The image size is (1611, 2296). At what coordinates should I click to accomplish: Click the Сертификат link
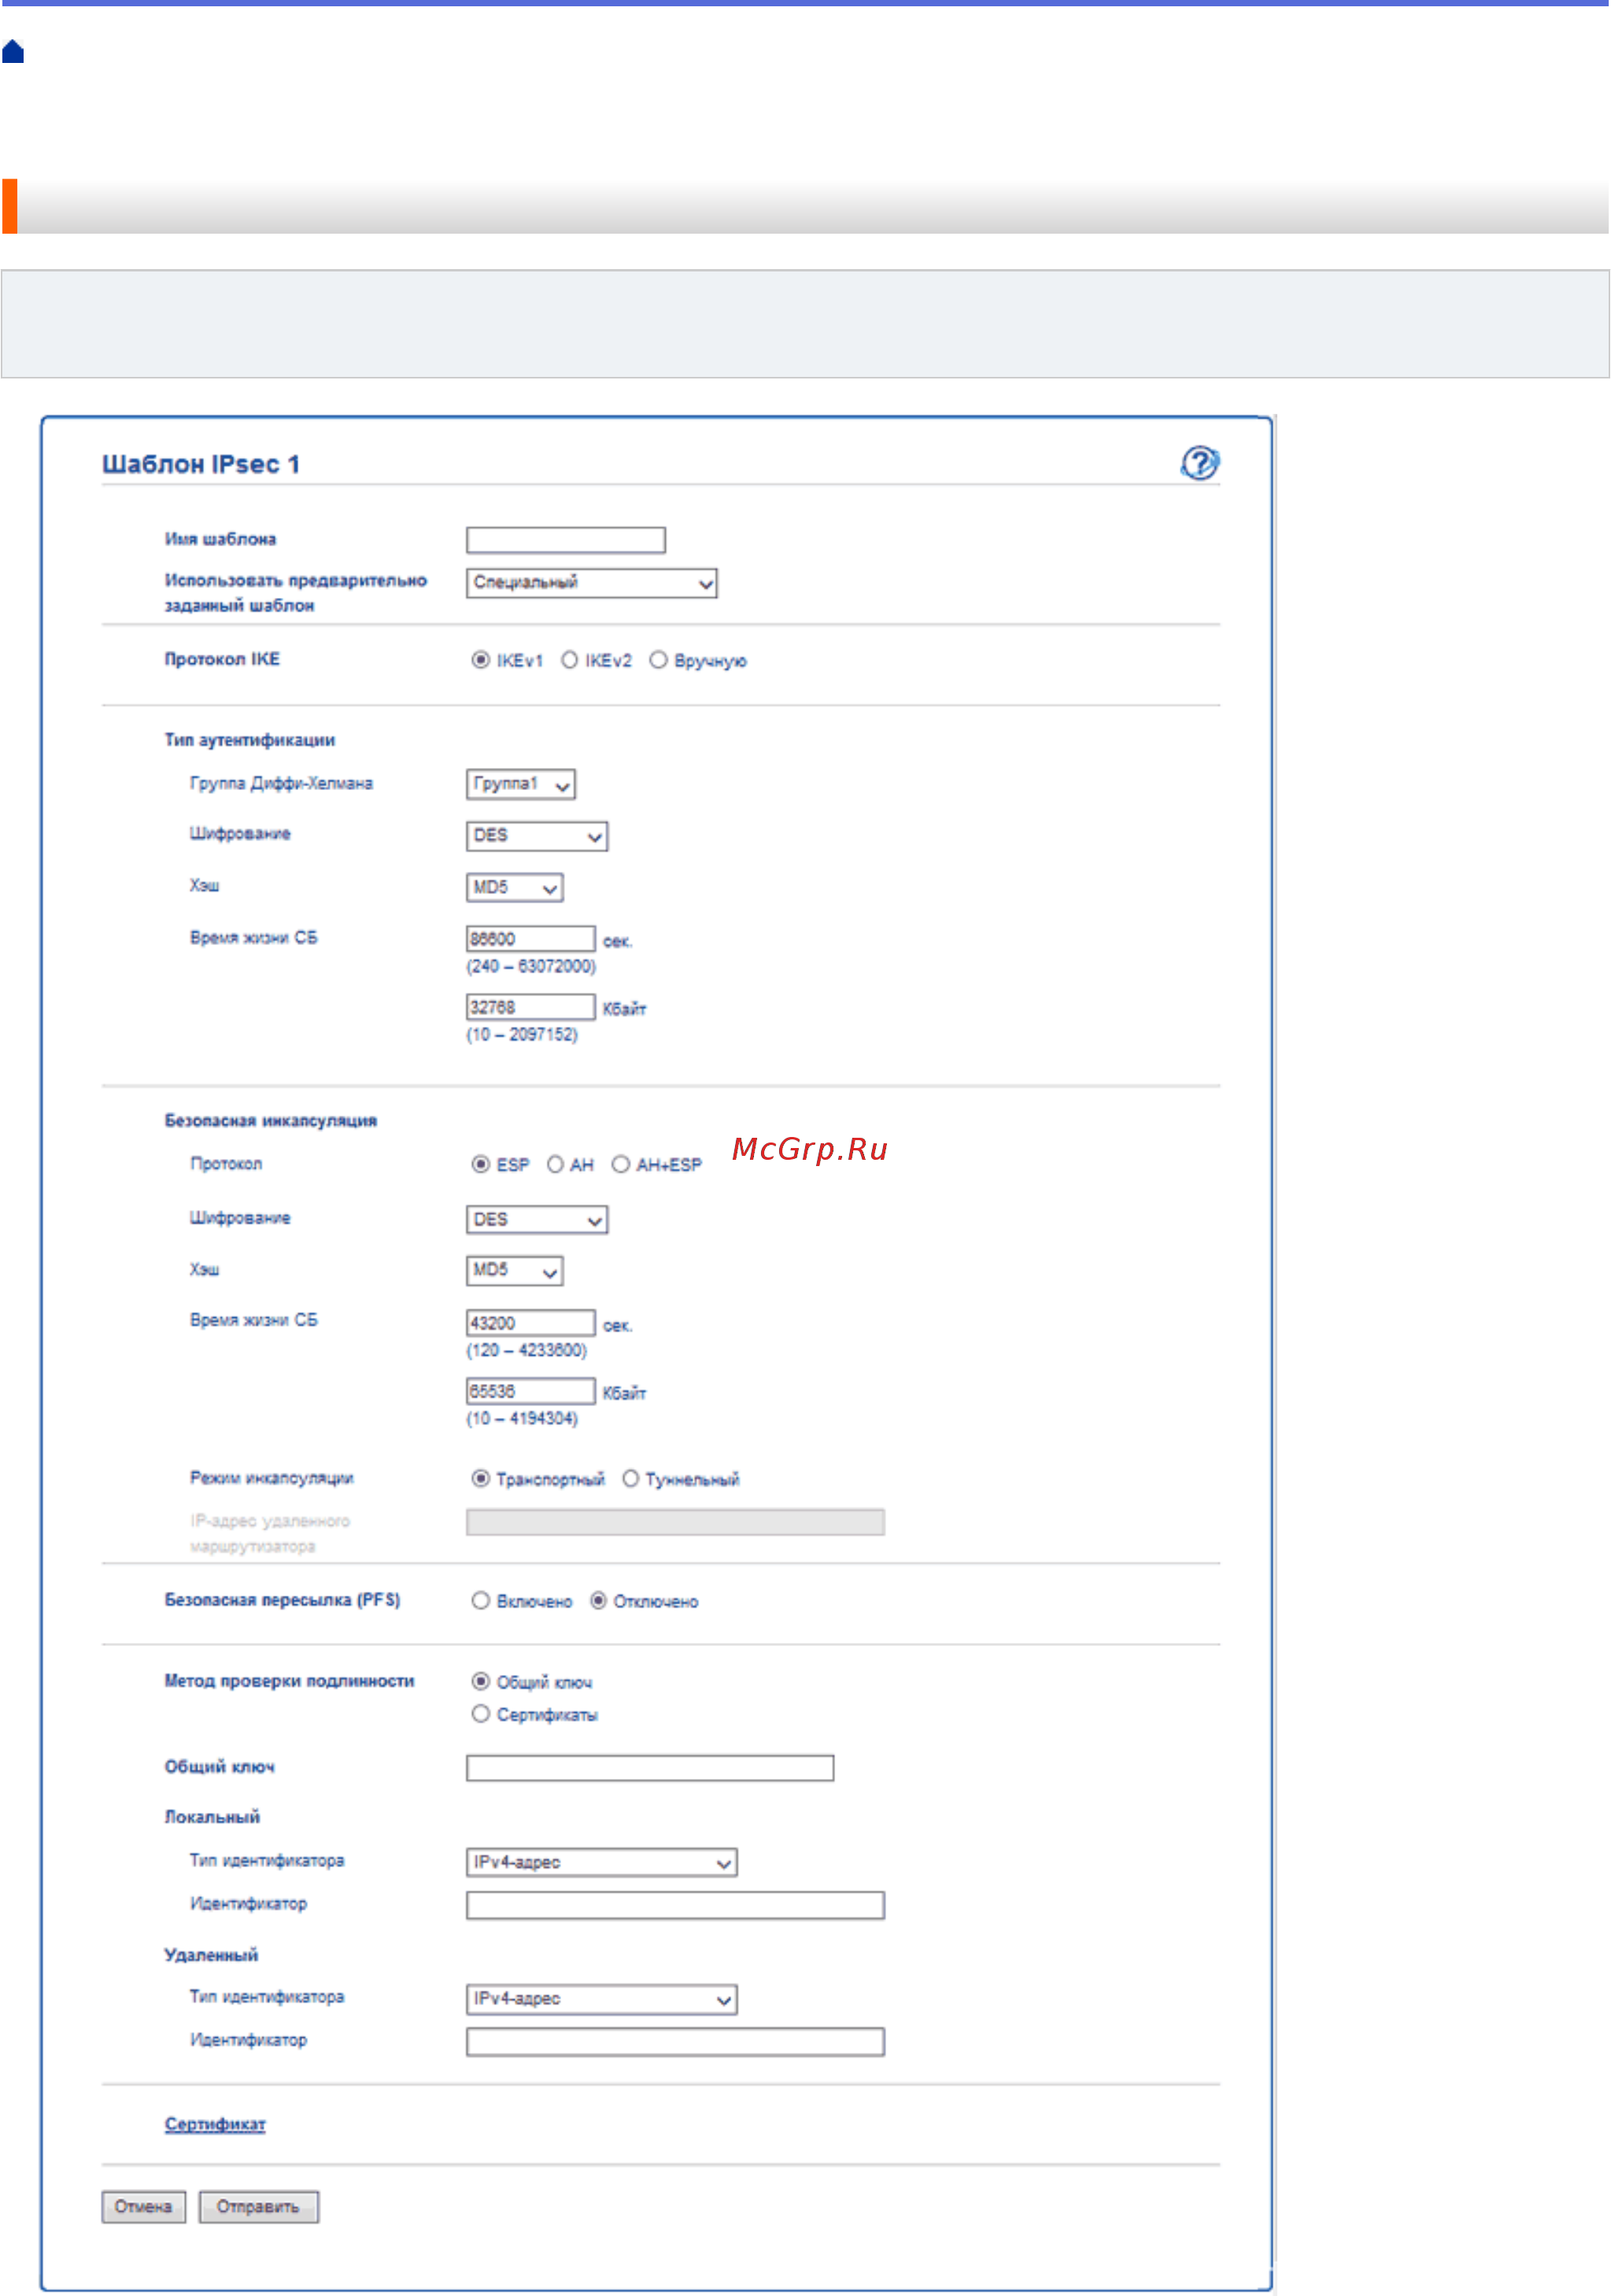coord(215,2124)
